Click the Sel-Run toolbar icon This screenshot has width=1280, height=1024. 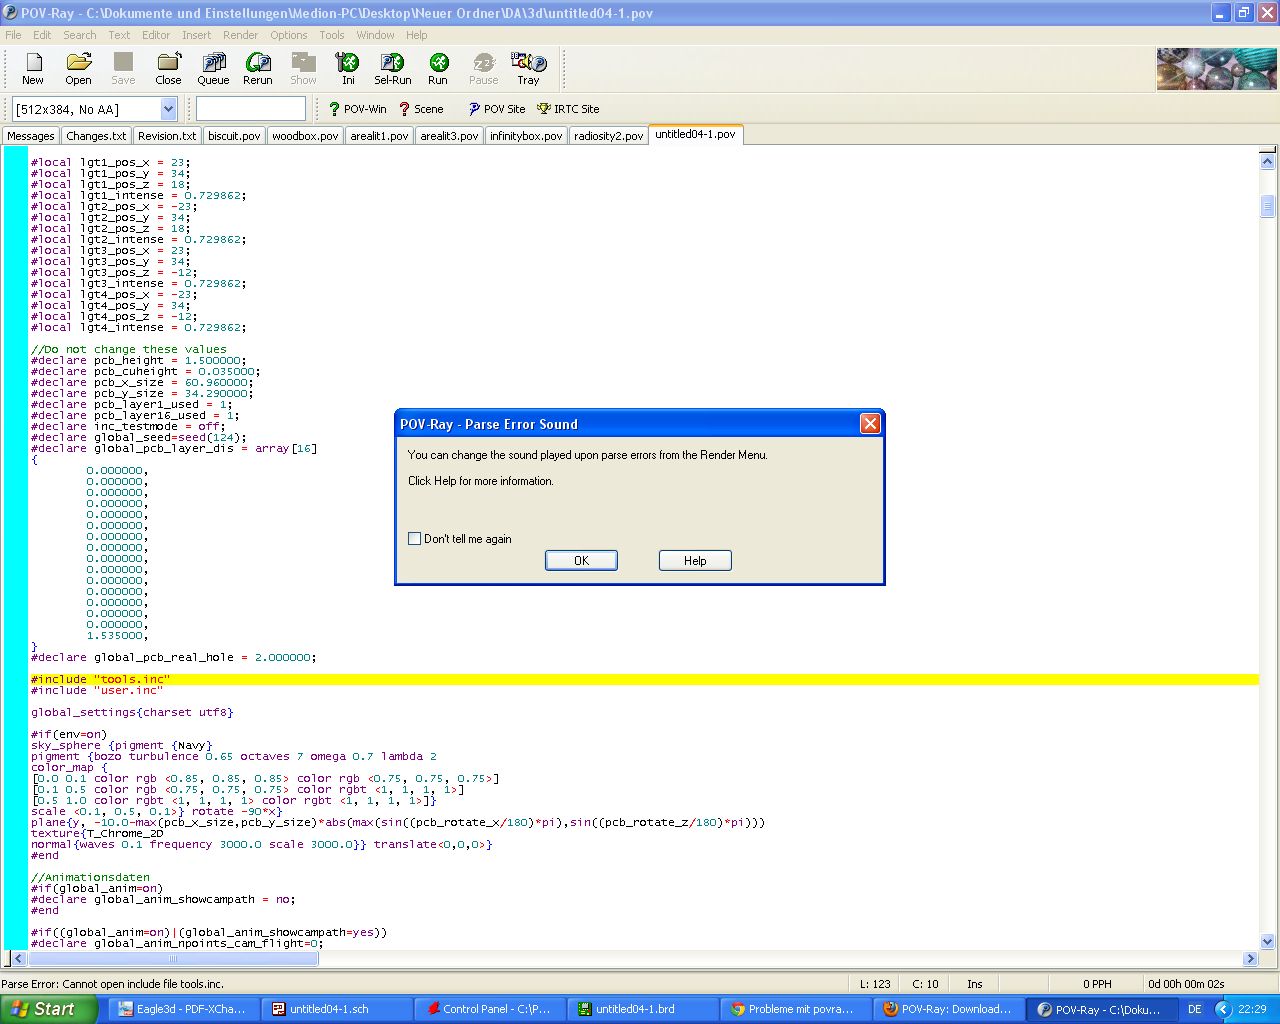pos(393,69)
